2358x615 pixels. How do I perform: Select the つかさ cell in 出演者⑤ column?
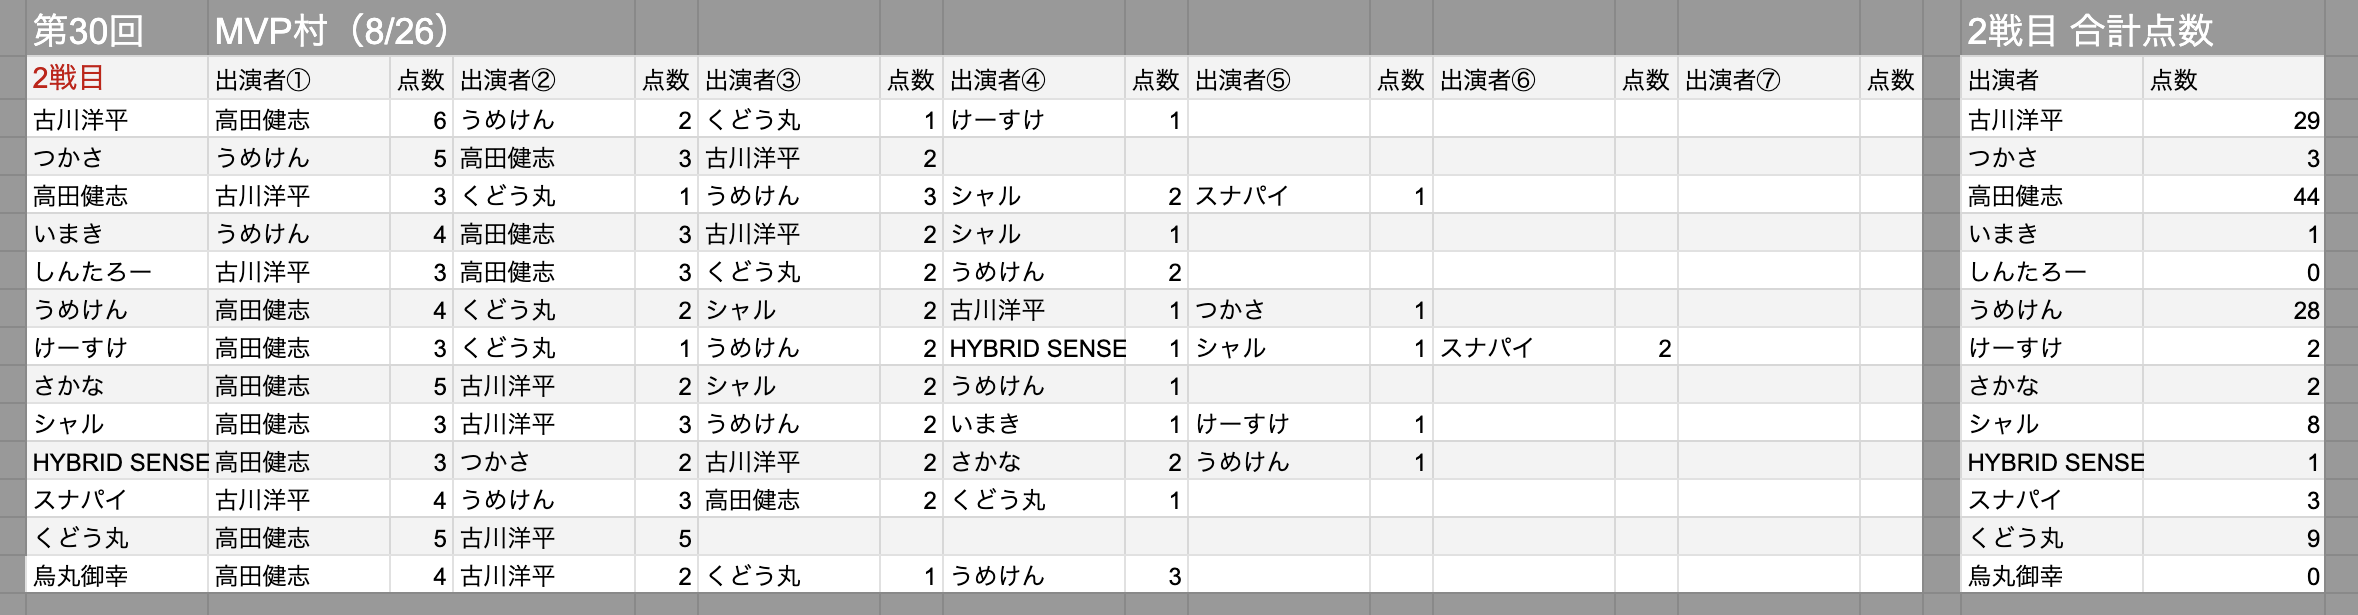coord(1279,310)
